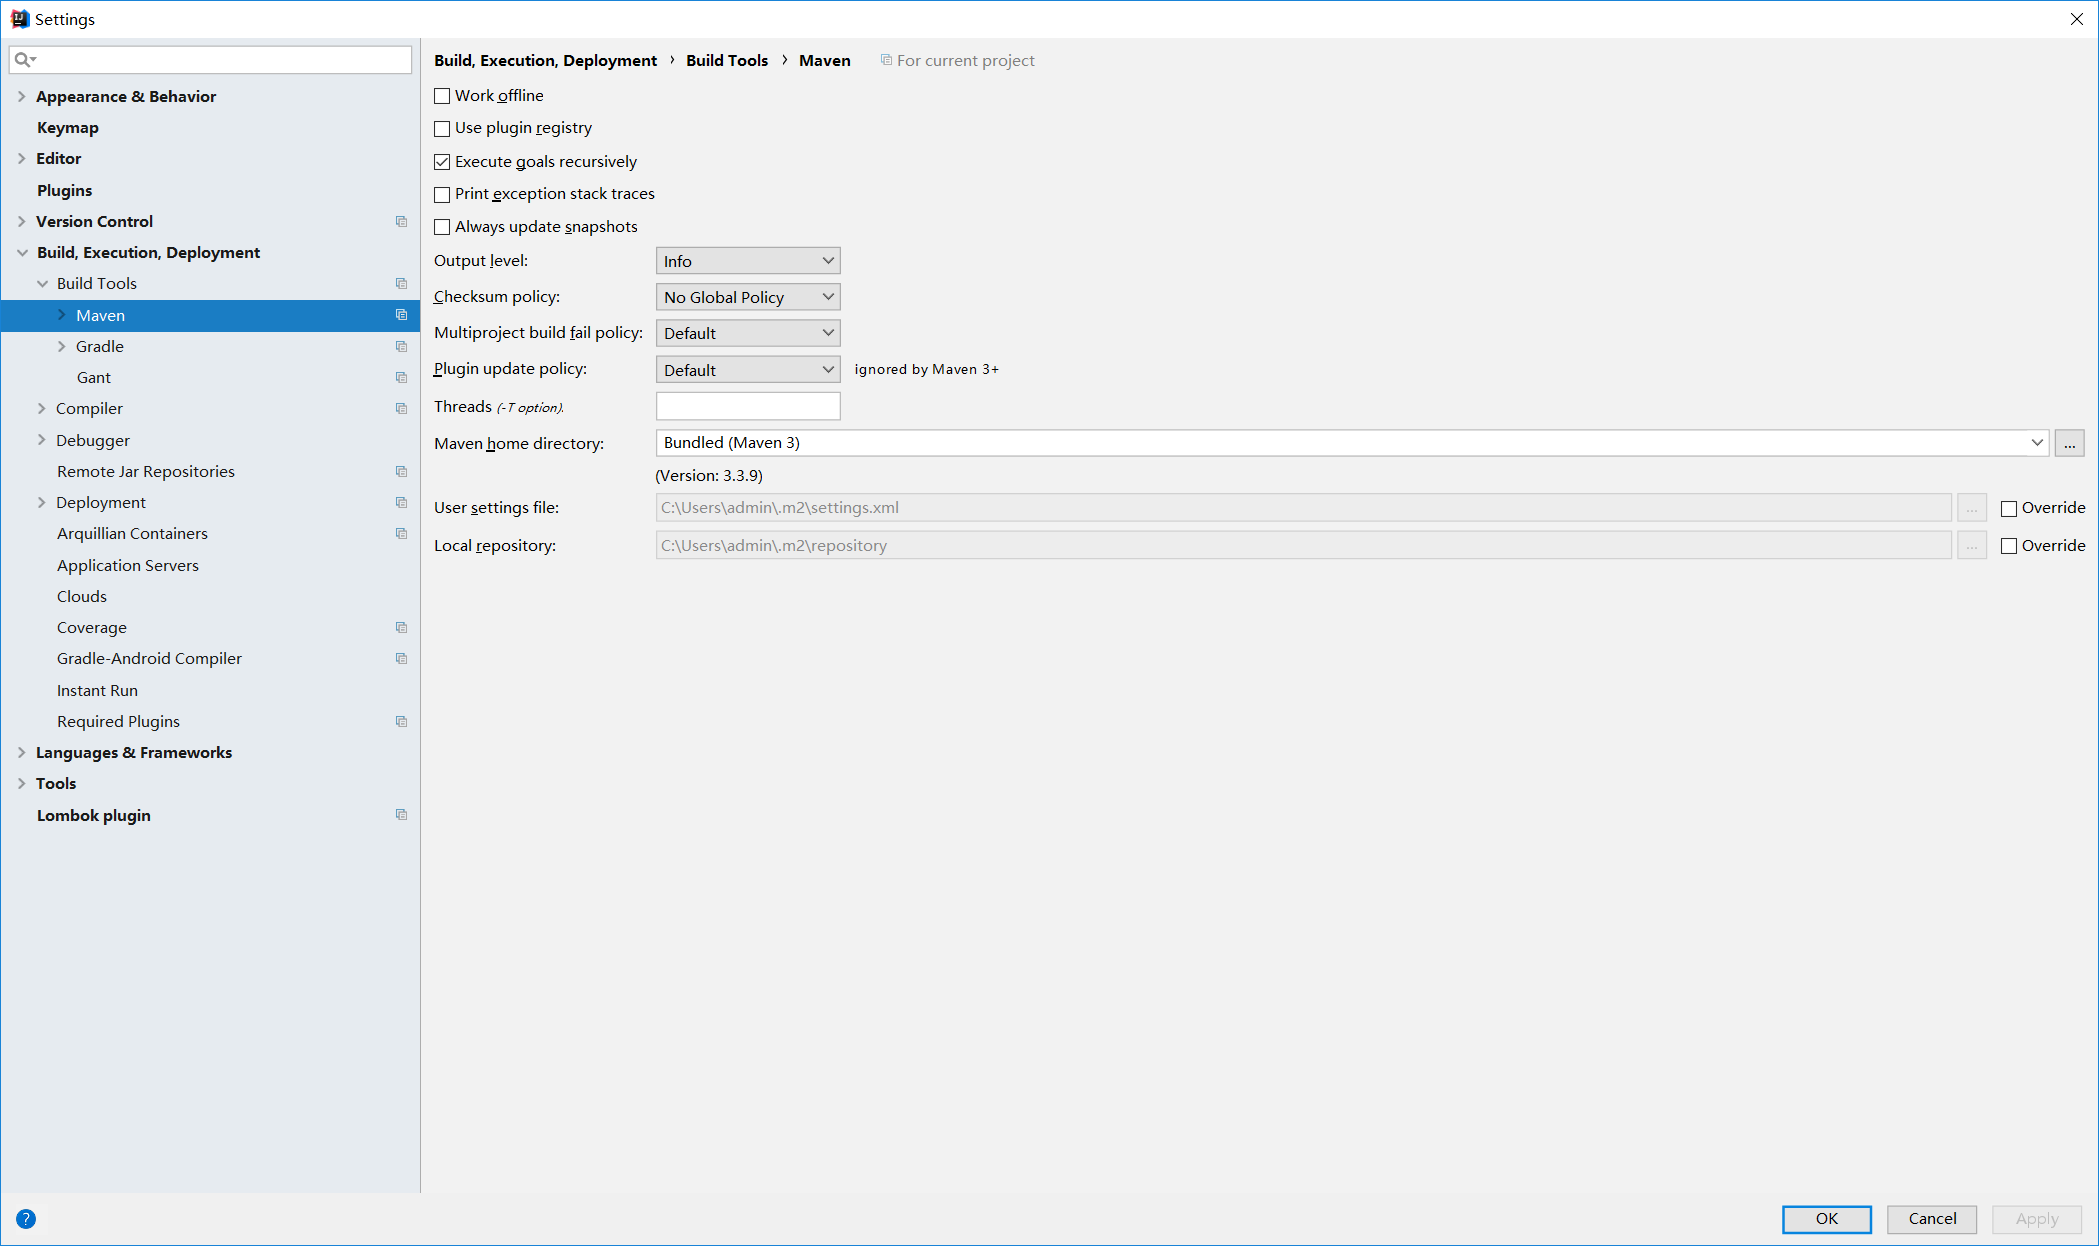Click the help question mark icon
Screen dimensions: 2099x1246
pyautogui.click(x=26, y=1218)
